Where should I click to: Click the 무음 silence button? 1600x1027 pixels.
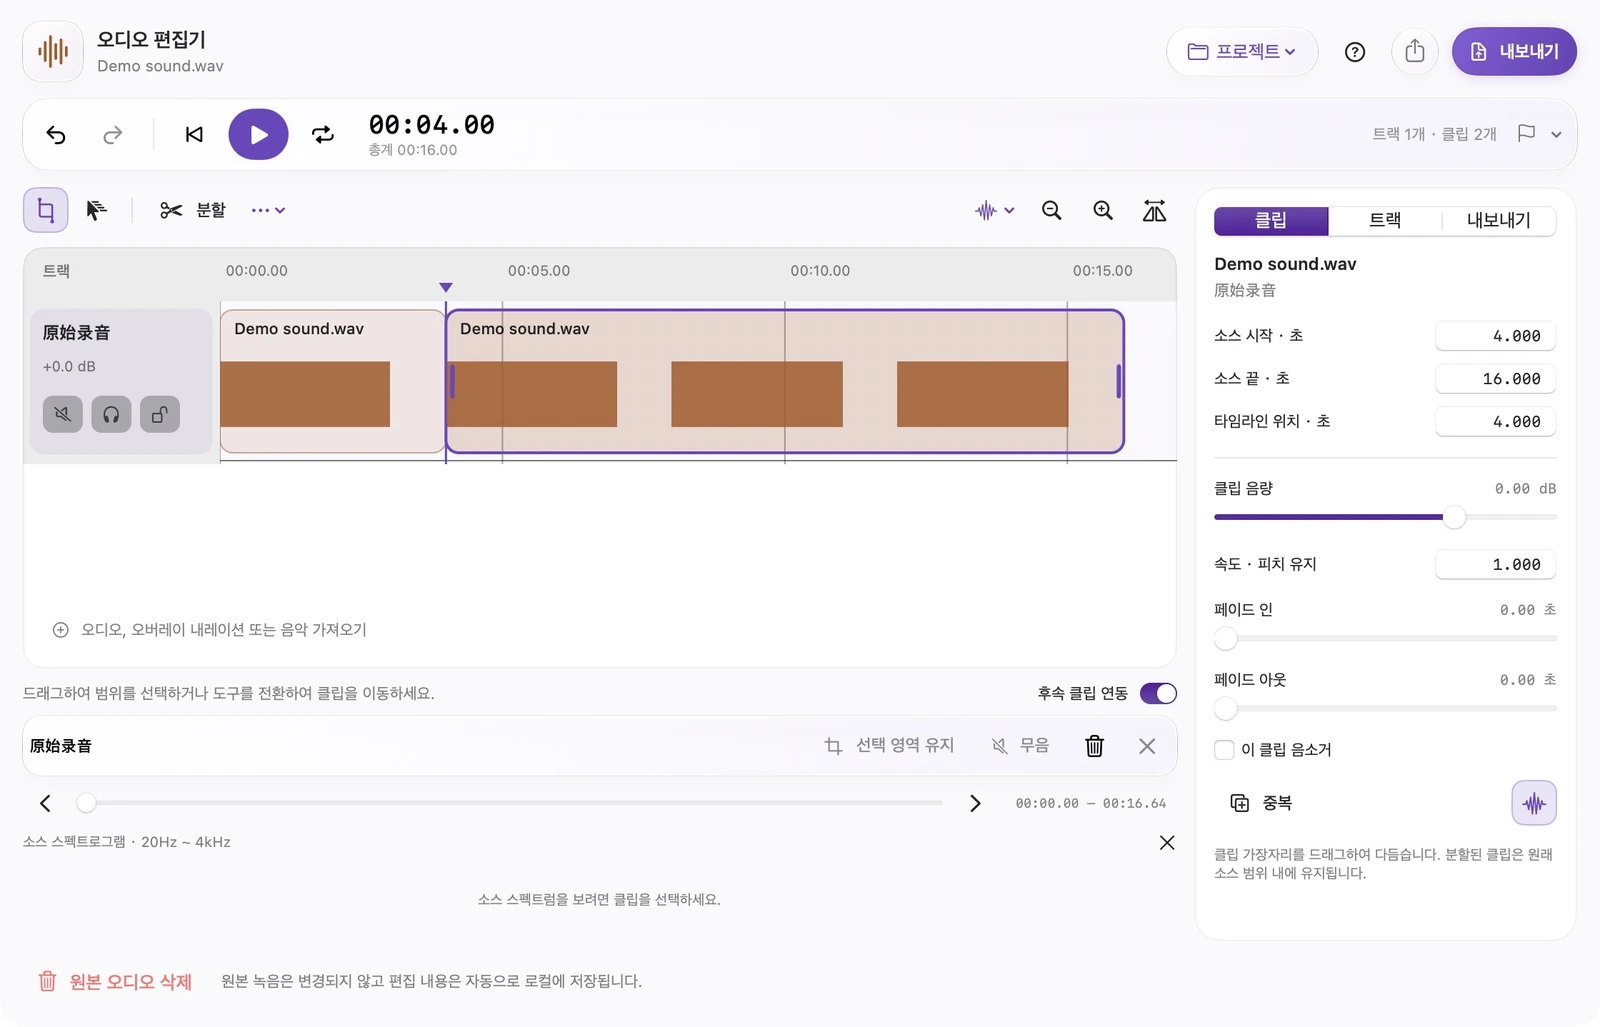tap(1020, 746)
